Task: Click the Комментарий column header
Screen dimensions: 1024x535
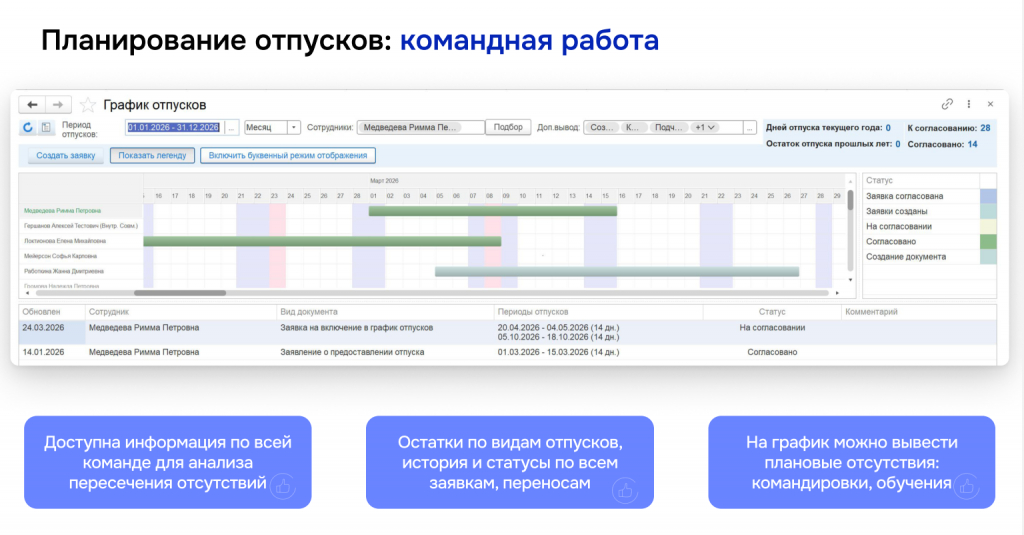Action: click(919, 312)
